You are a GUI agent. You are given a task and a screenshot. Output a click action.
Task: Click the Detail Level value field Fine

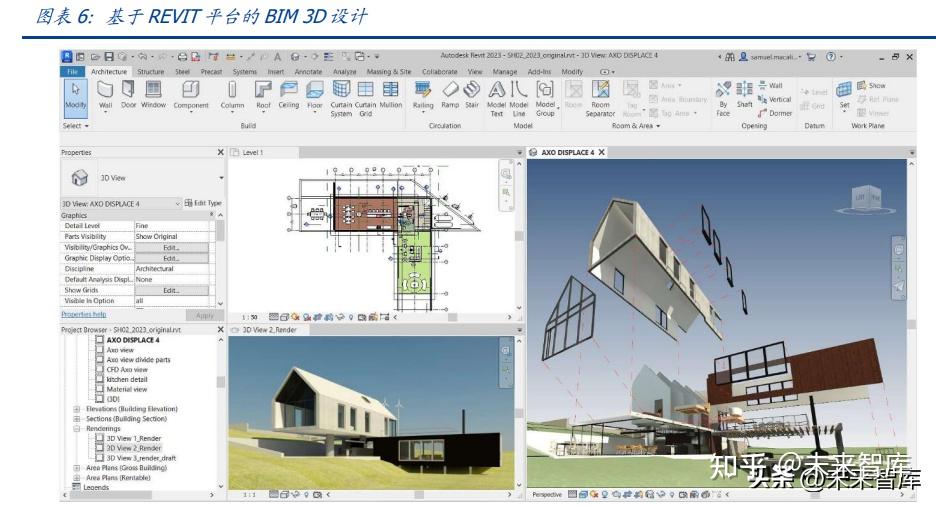tap(172, 226)
